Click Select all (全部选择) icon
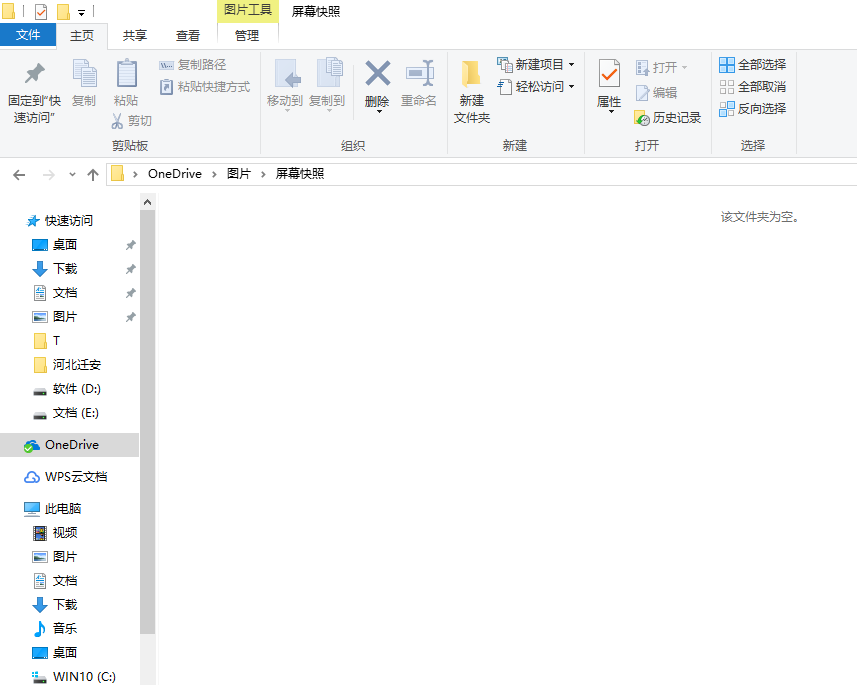The height and width of the screenshot is (685, 857). click(x=727, y=65)
